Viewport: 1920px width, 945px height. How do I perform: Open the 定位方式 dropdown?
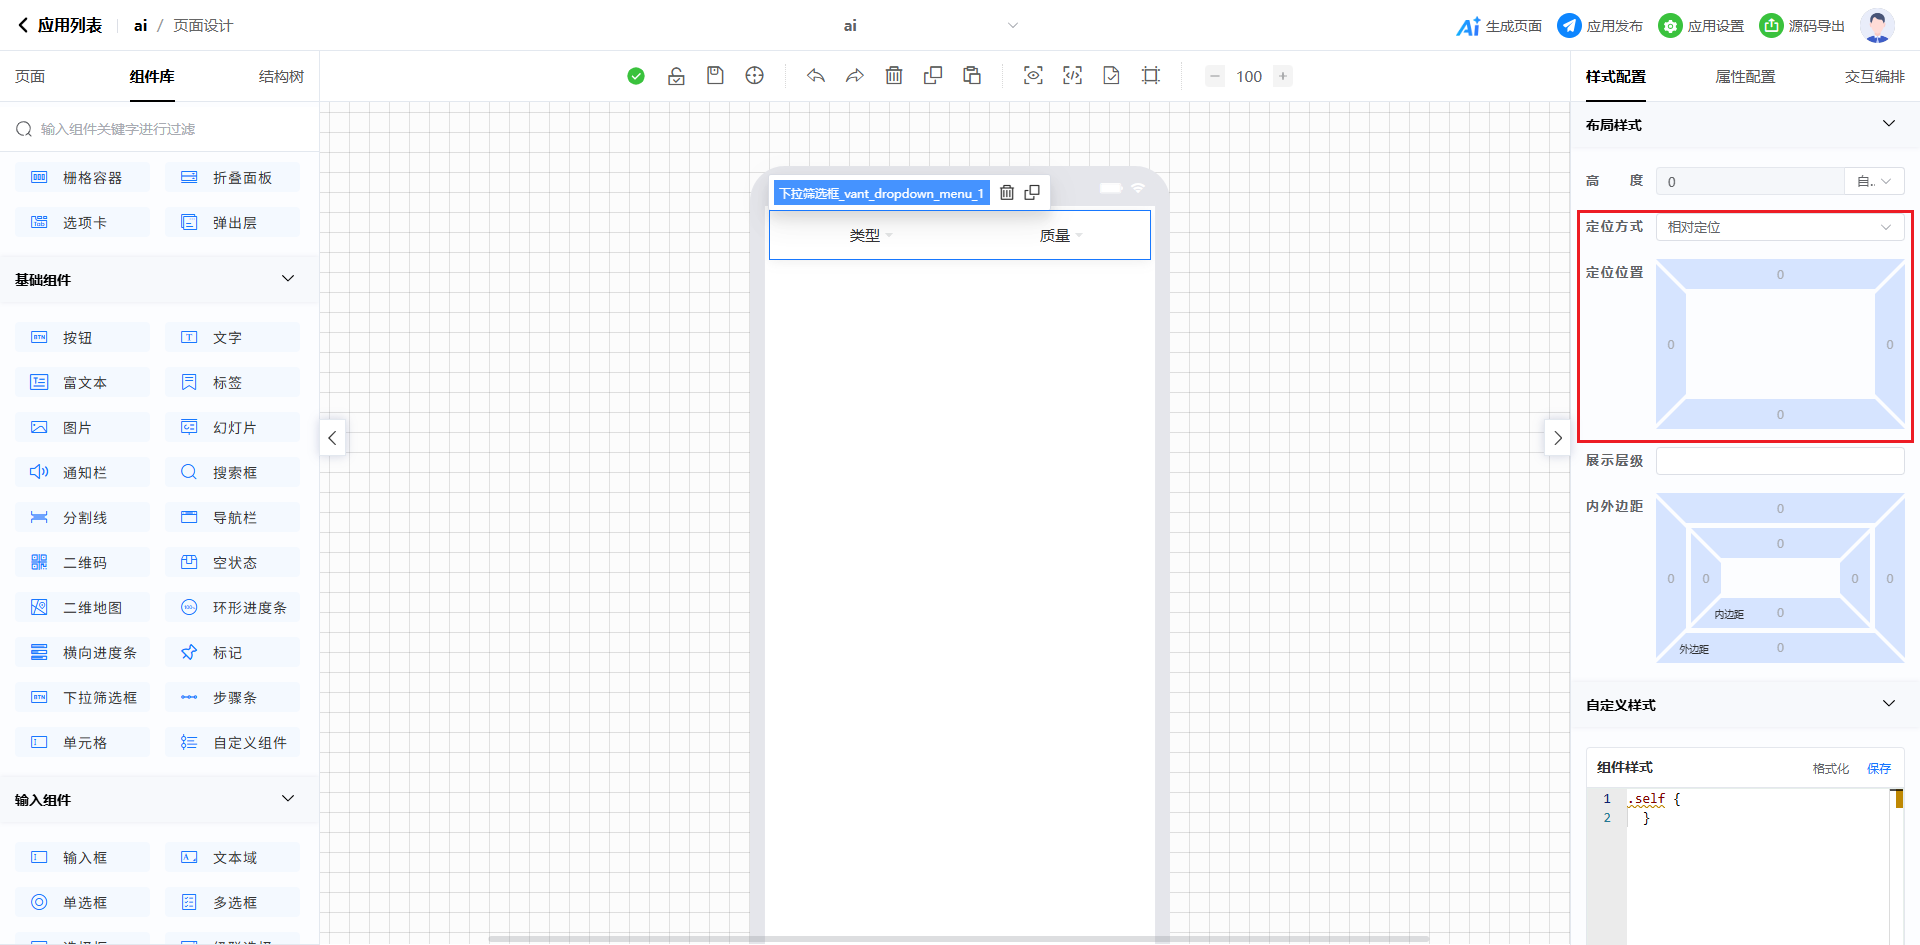[x=1779, y=227]
